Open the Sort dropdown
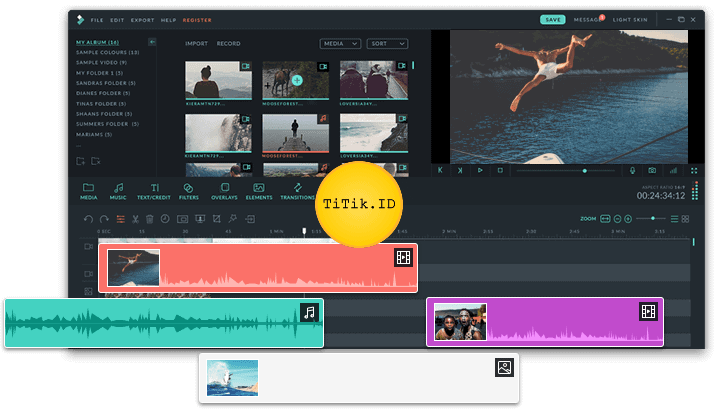The height and width of the screenshot is (409, 718). pos(387,44)
